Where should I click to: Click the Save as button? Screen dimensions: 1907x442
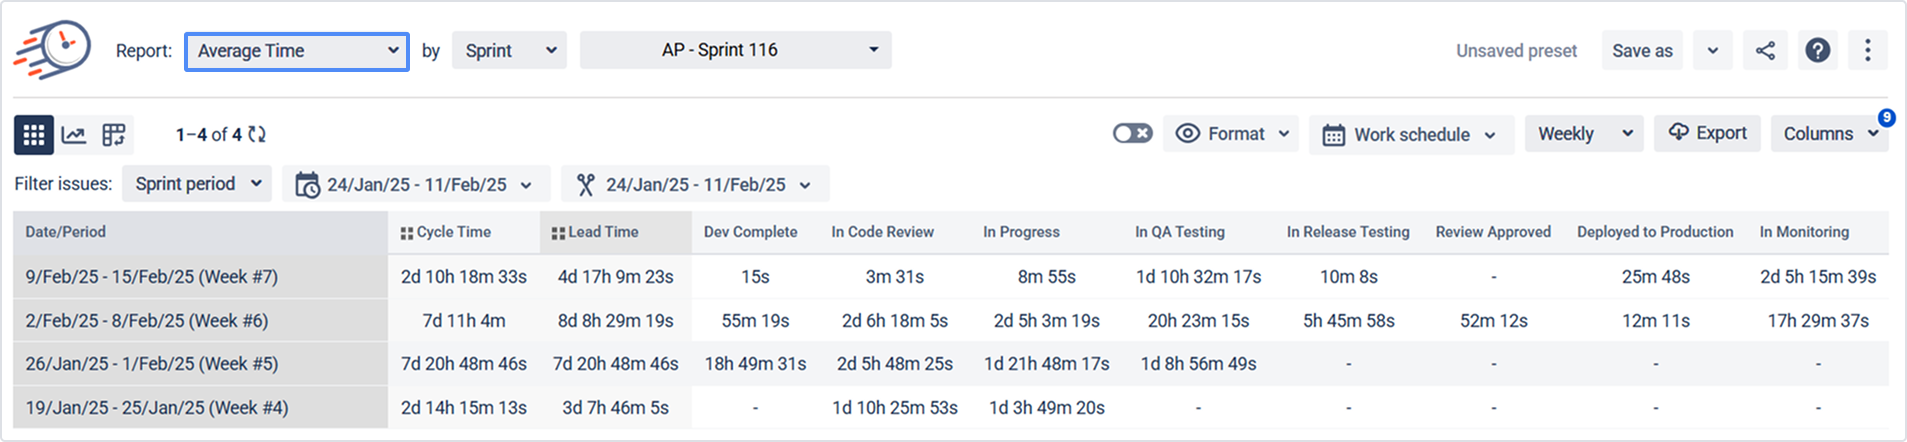tap(1642, 51)
